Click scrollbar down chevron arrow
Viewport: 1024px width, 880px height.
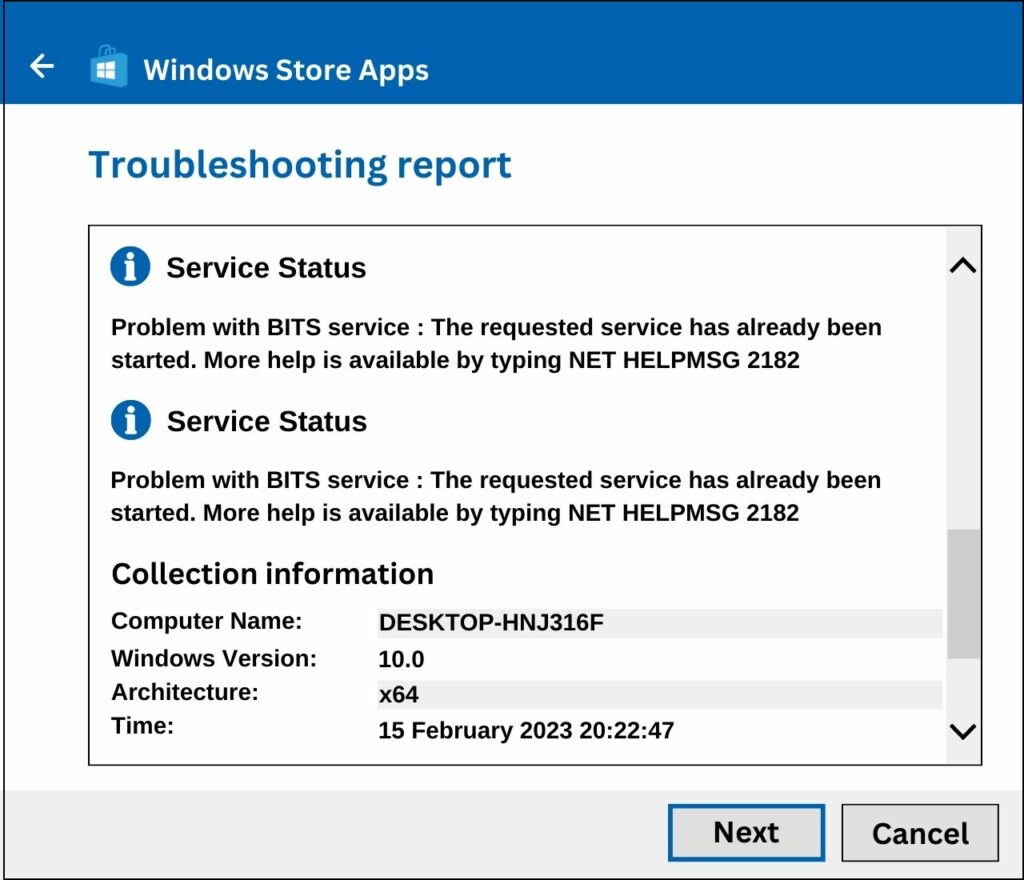point(963,731)
